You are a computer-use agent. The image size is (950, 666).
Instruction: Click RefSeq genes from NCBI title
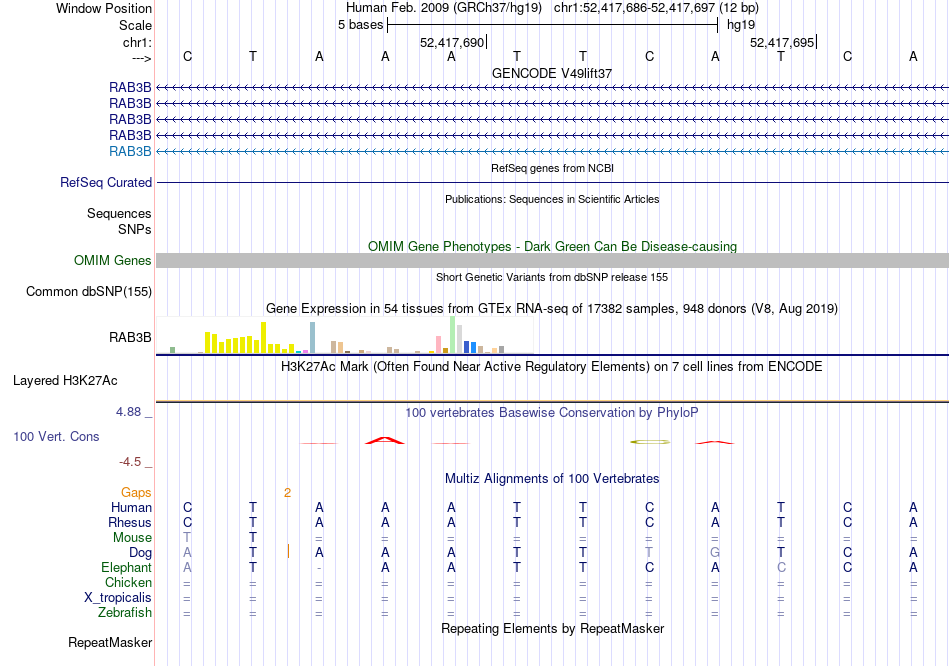[x=553, y=168]
